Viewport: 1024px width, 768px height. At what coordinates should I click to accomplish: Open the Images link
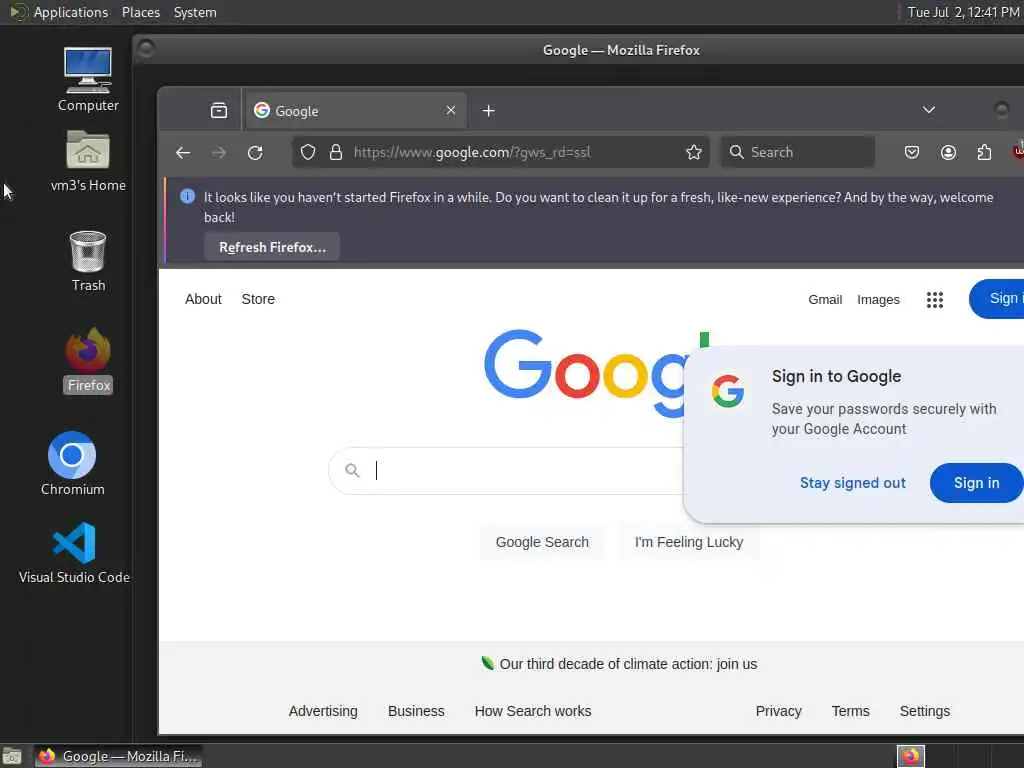point(878,299)
